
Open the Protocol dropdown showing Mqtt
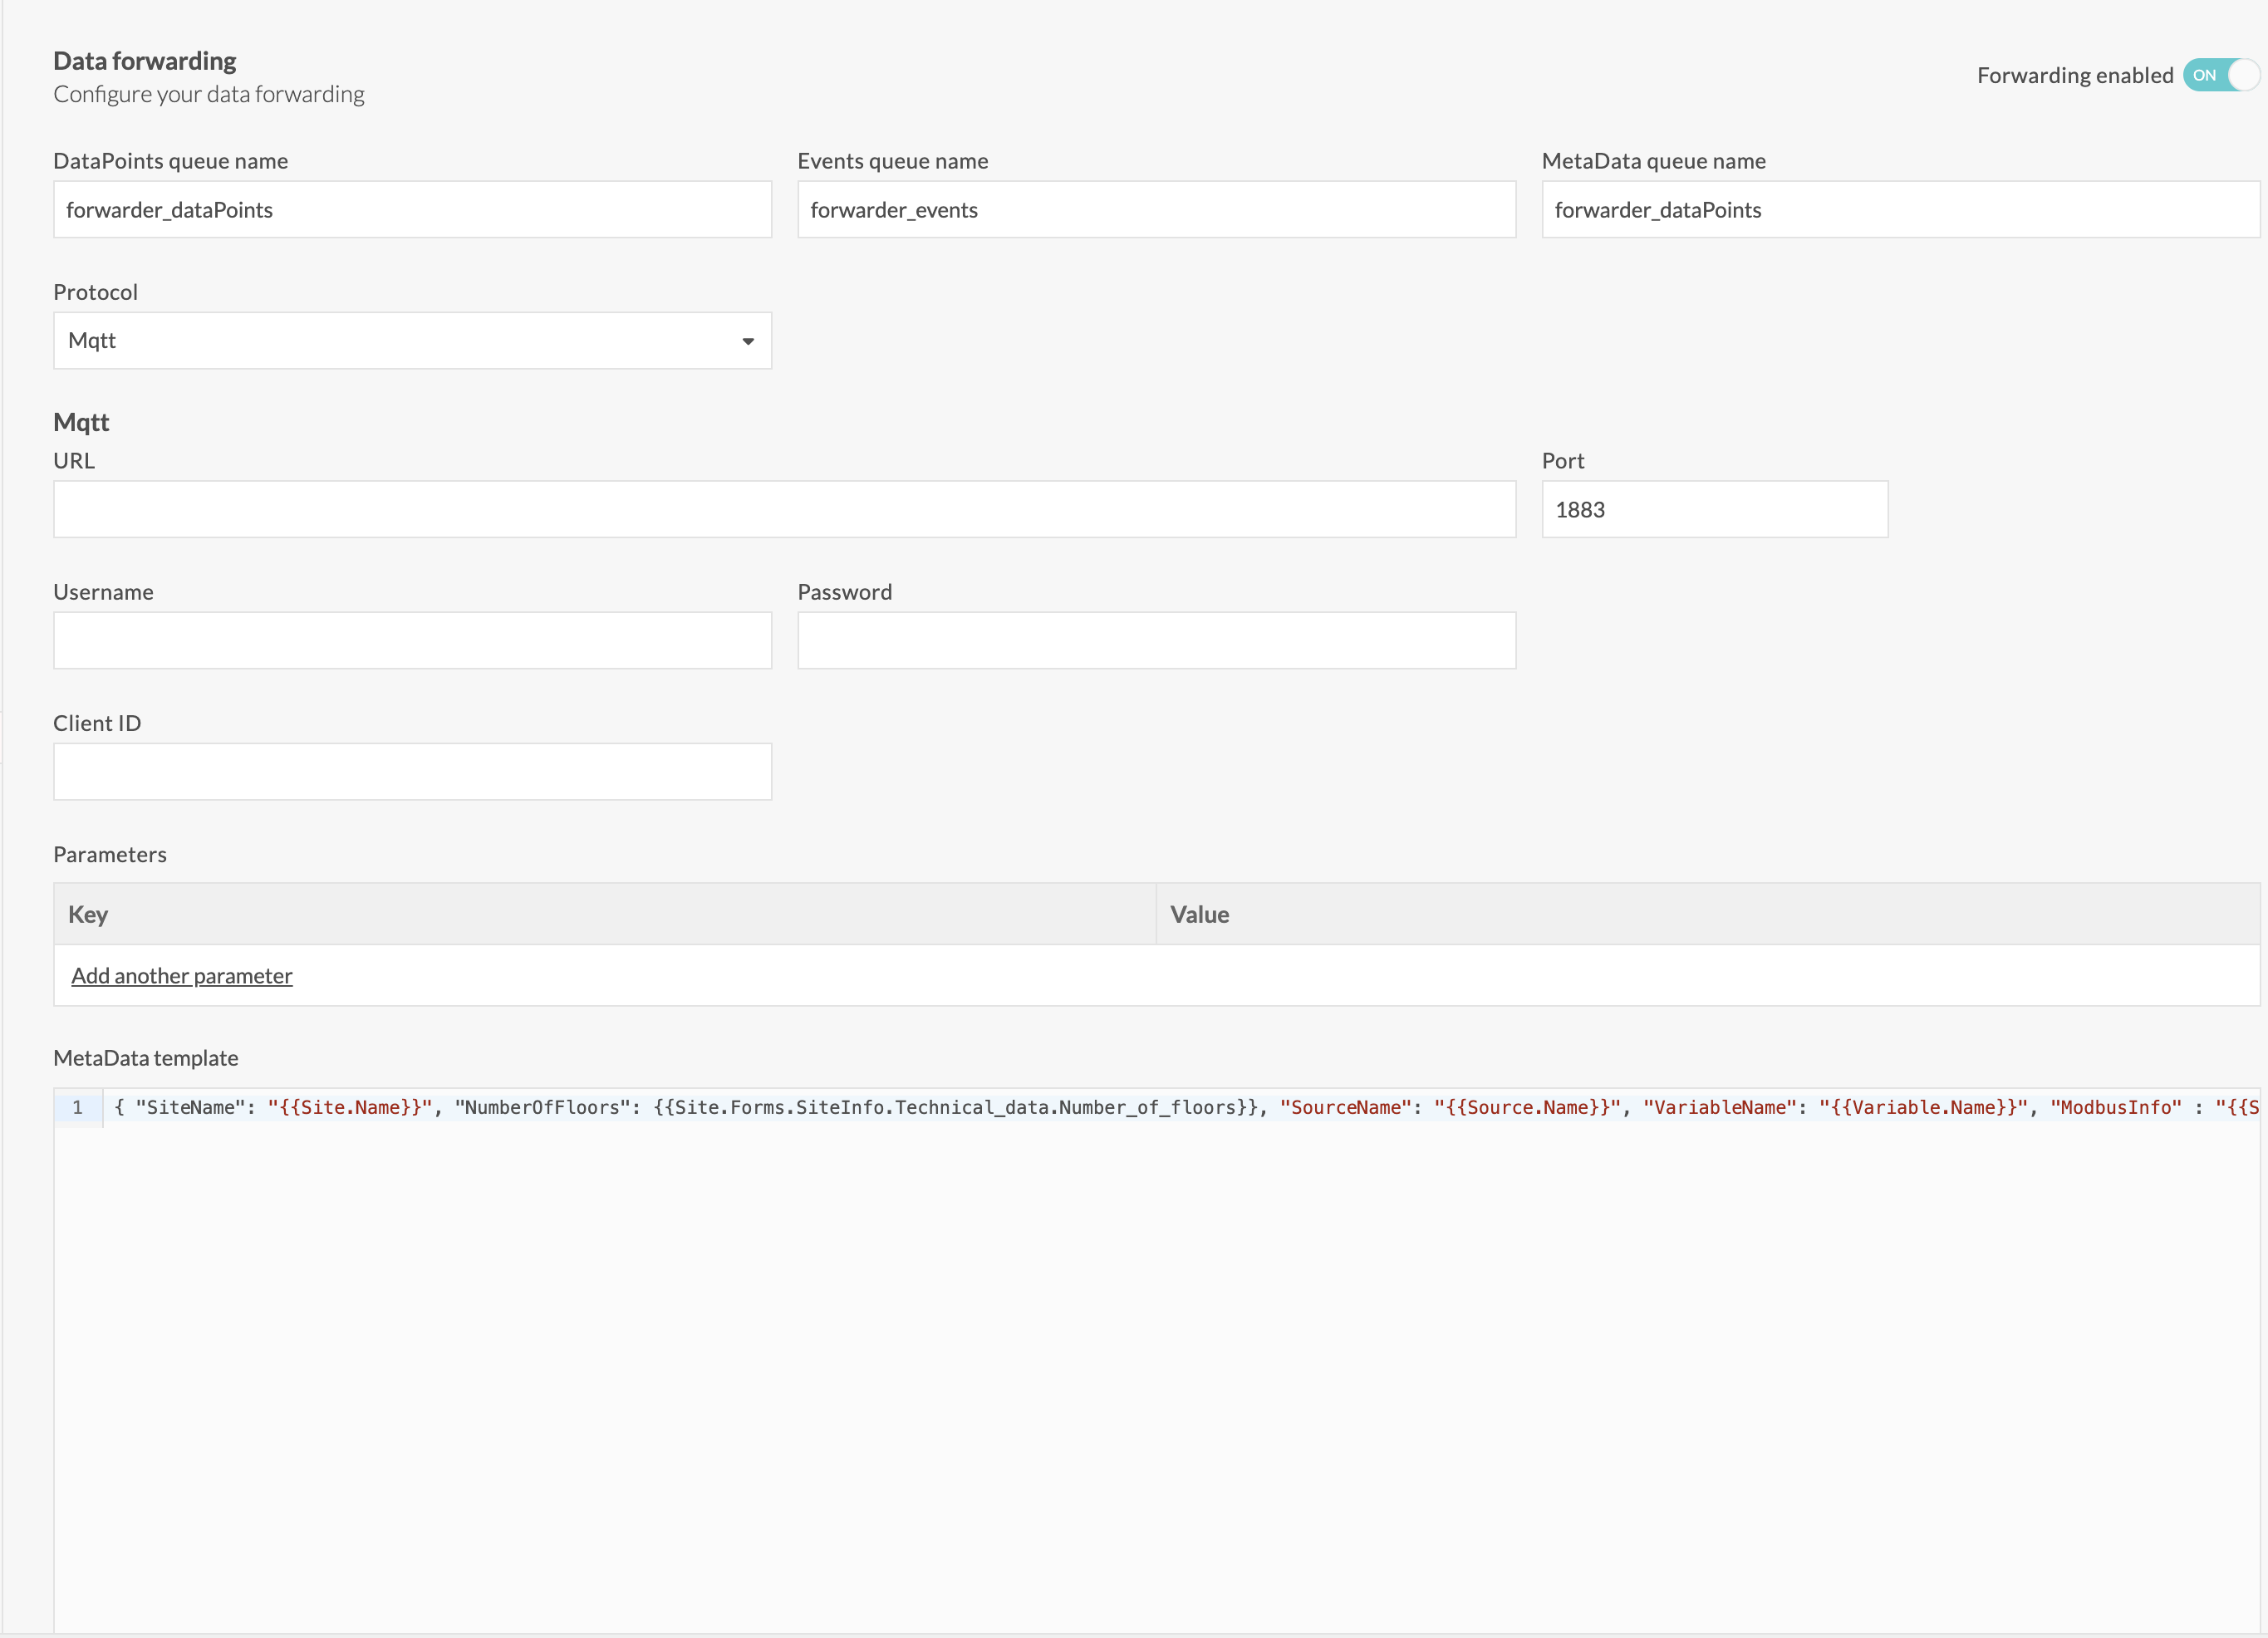click(400, 341)
